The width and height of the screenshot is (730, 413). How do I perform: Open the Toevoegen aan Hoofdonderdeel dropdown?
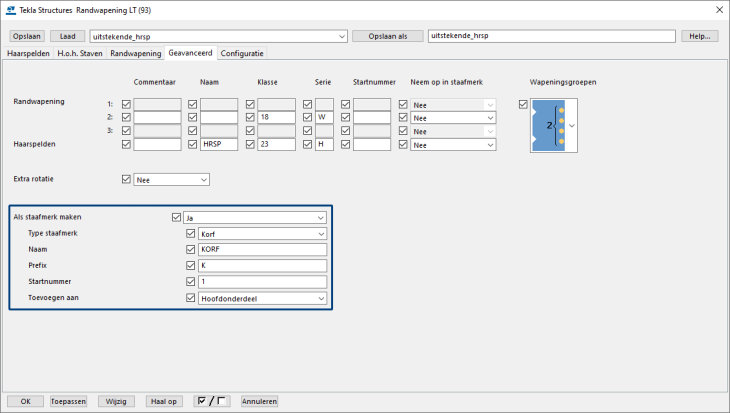262,298
